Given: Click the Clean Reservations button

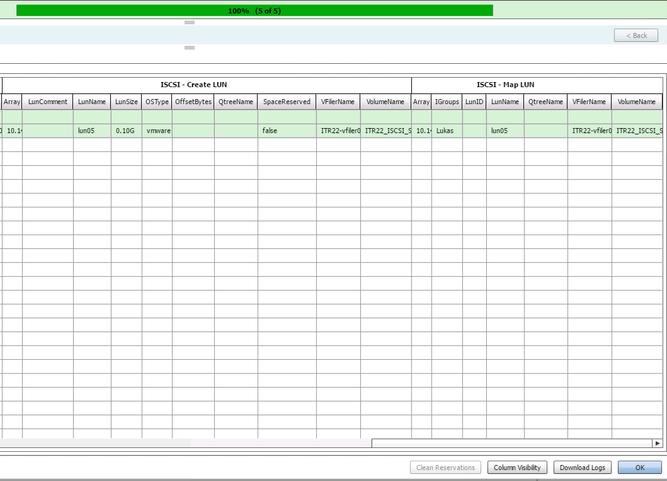Looking at the screenshot, I should (x=445, y=467).
